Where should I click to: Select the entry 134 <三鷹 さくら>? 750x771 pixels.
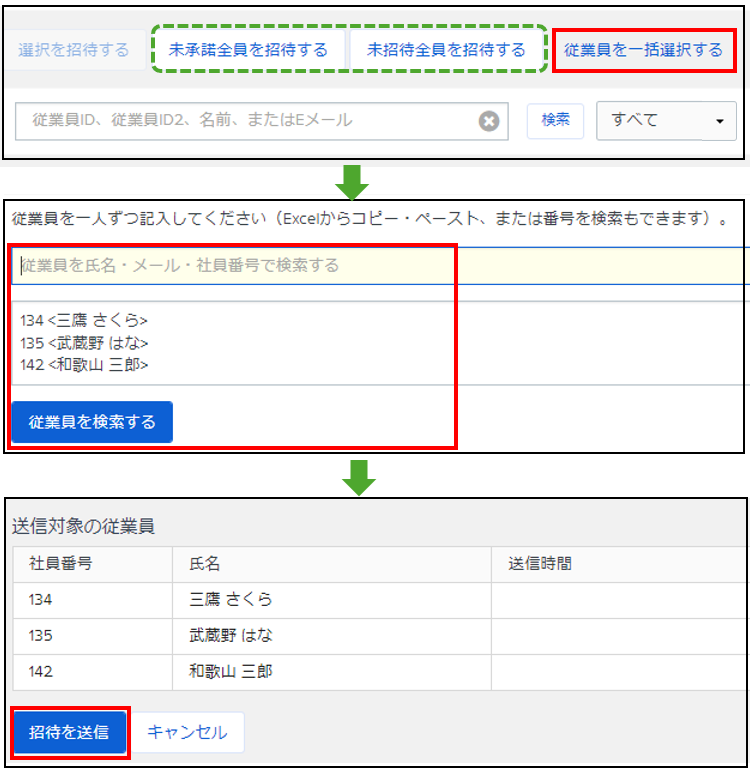pyautogui.click(x=84, y=320)
